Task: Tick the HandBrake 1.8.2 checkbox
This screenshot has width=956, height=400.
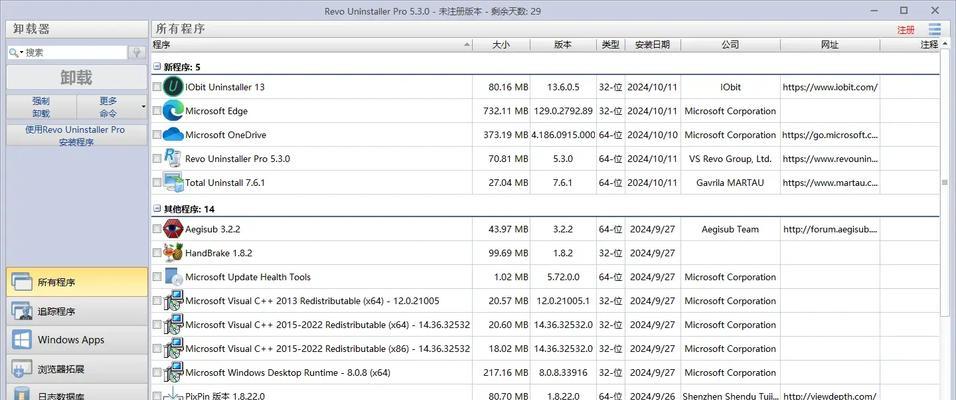Action: (x=157, y=253)
